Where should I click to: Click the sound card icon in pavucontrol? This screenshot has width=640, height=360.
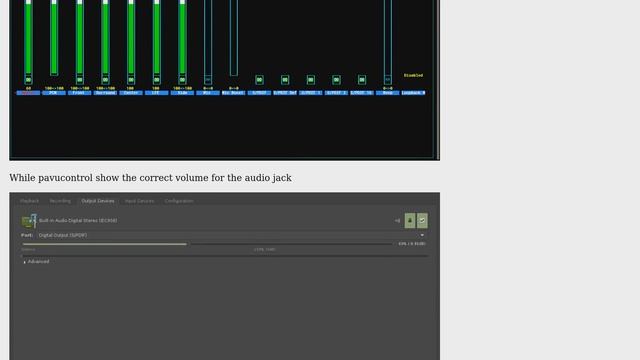pos(29,221)
